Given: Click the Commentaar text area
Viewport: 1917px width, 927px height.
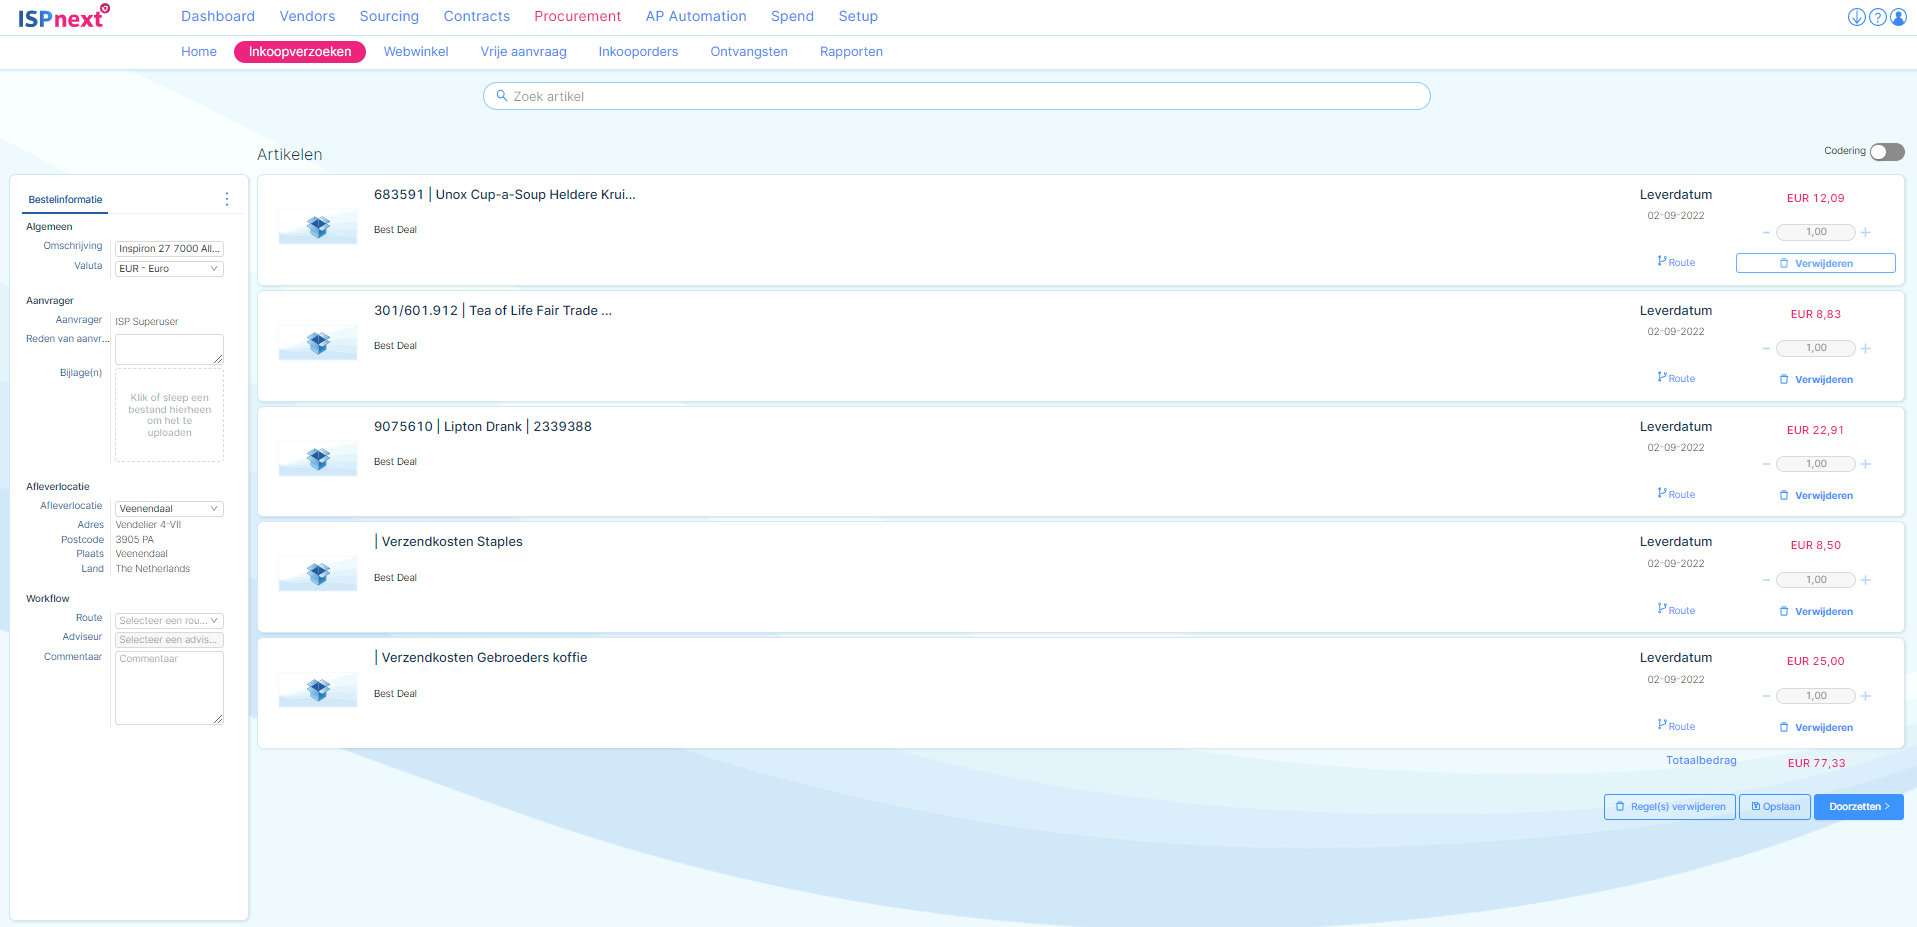Looking at the screenshot, I should (169, 688).
